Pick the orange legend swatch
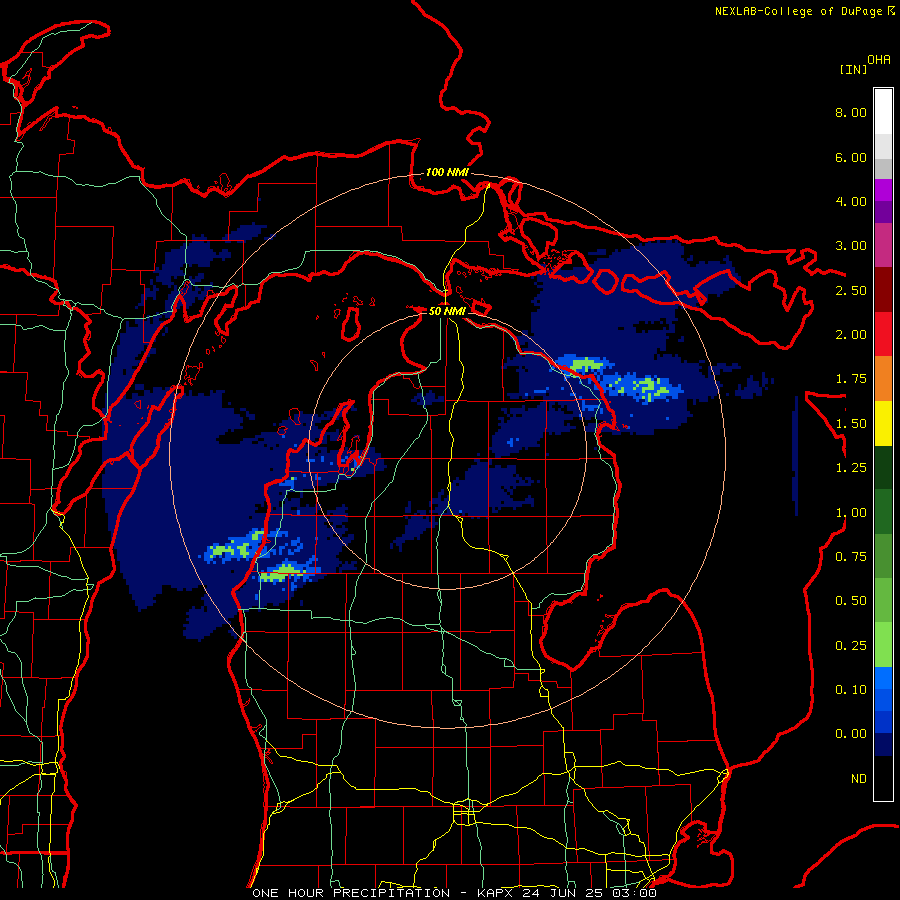This screenshot has width=900, height=900. coord(883,379)
